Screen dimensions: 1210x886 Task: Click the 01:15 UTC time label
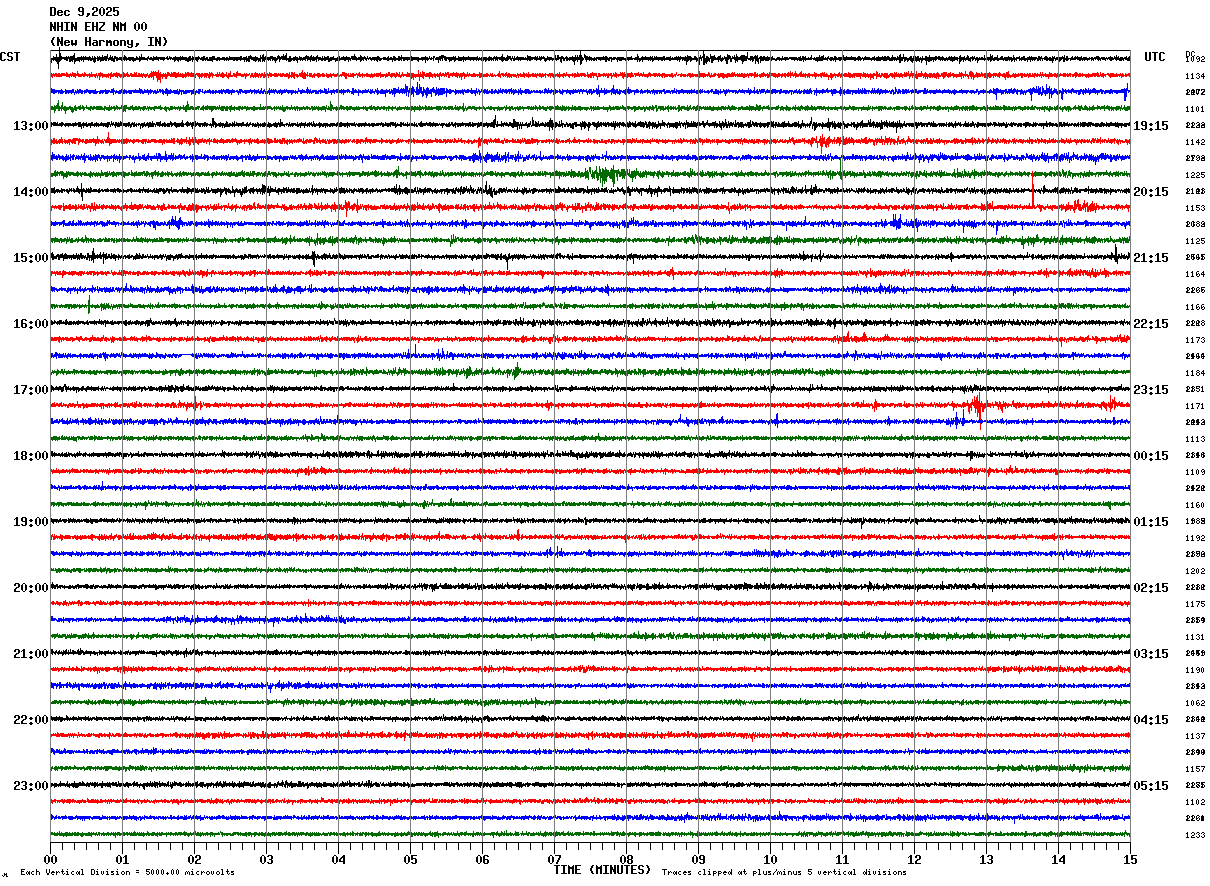click(1151, 522)
